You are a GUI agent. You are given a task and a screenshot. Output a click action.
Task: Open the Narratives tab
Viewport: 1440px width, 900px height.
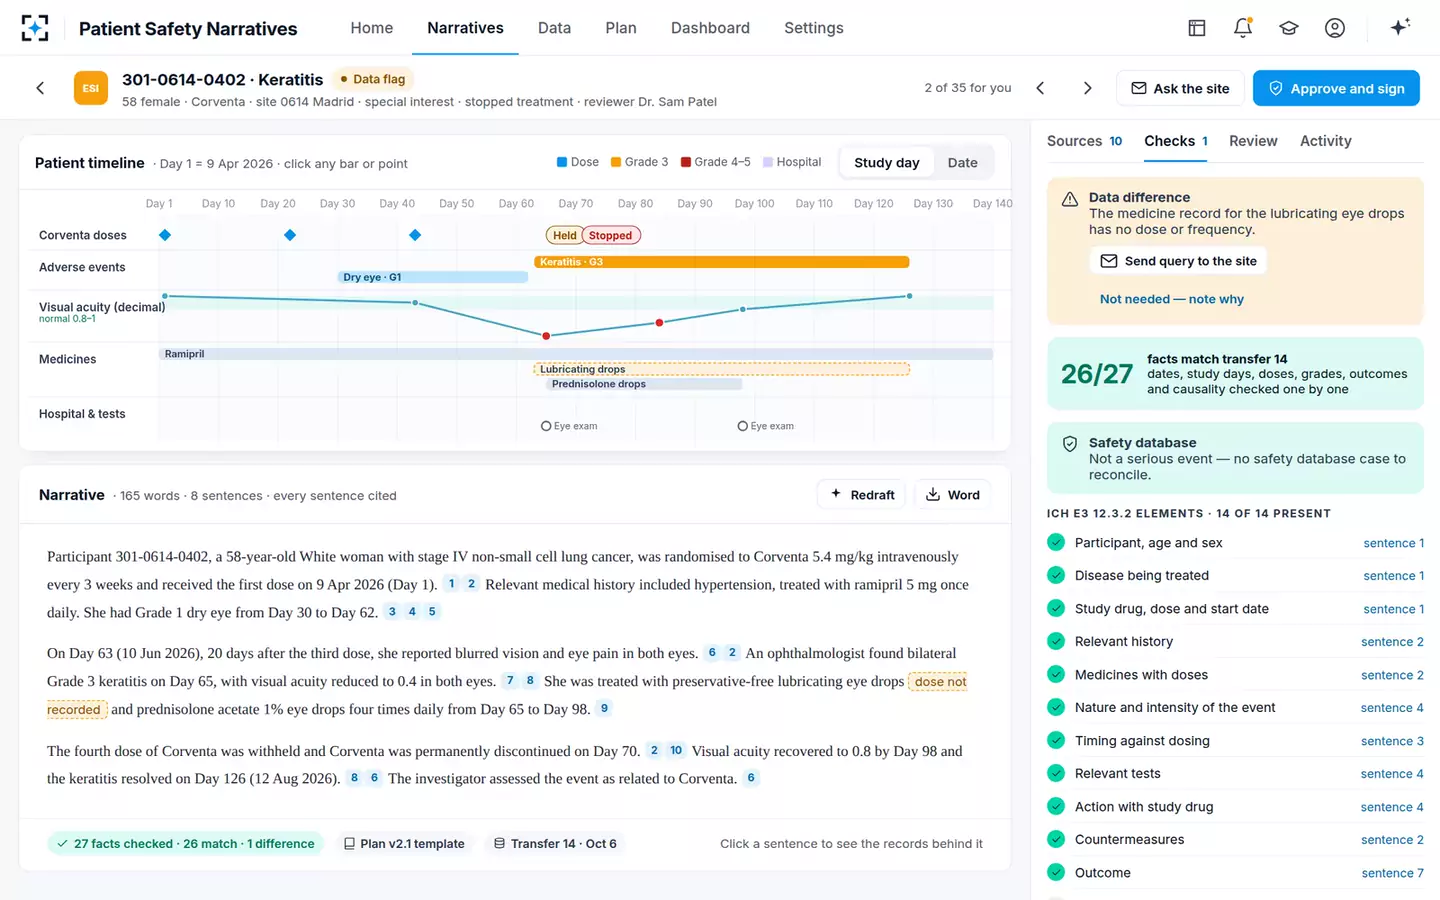click(x=465, y=28)
